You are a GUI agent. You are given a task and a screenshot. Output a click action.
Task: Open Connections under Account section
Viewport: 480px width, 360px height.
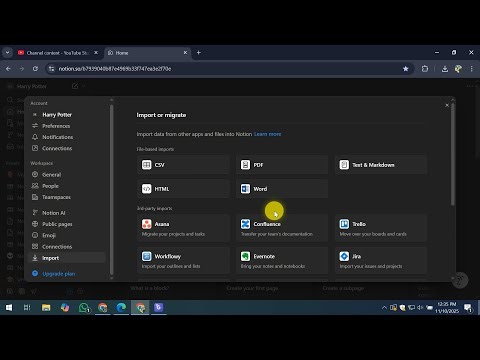pos(68,148)
